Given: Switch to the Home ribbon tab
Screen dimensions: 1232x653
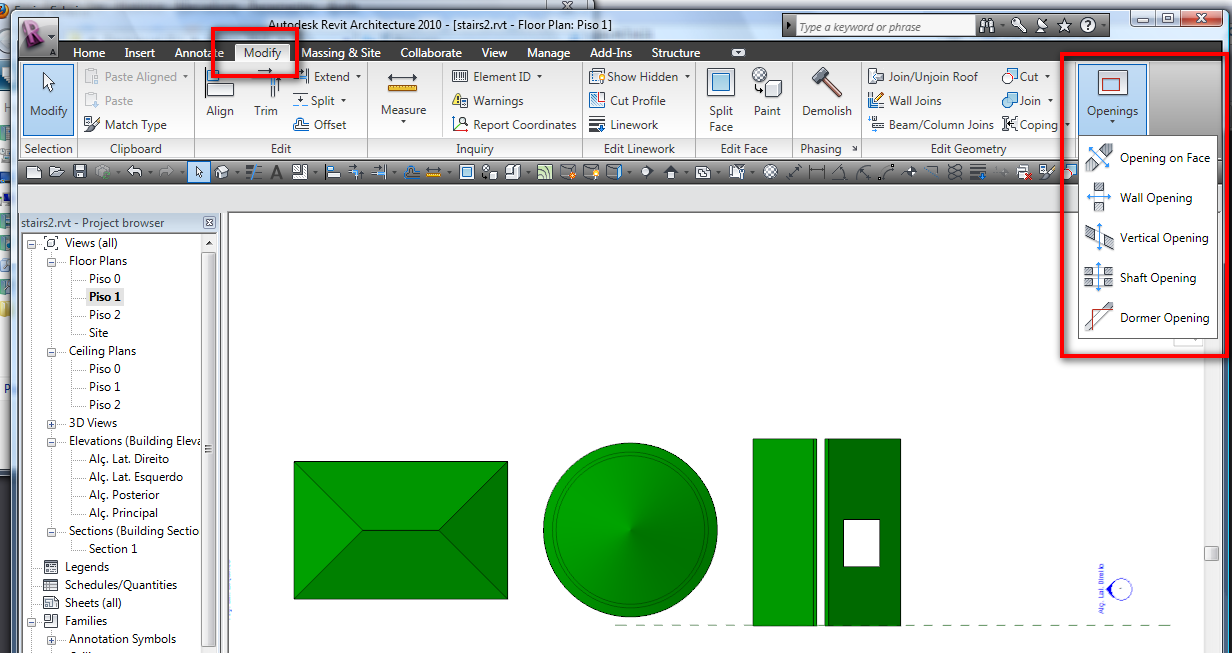Looking at the screenshot, I should click(89, 53).
